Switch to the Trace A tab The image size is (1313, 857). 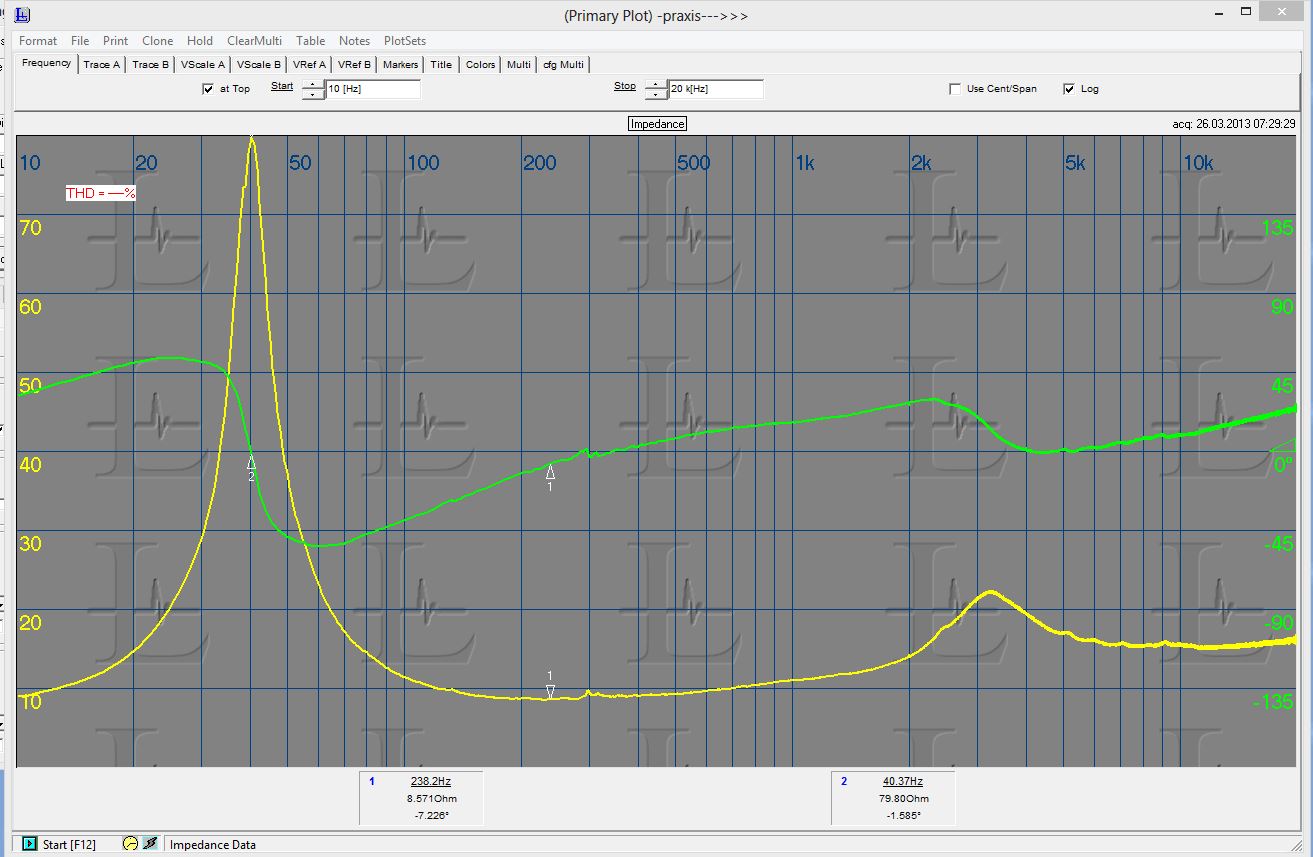click(101, 64)
